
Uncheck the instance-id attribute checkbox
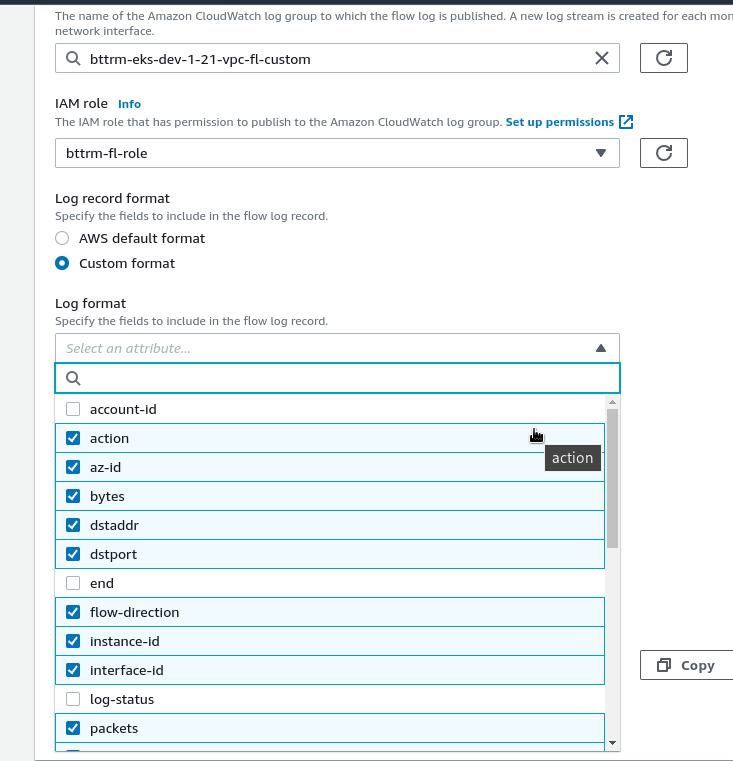click(x=73, y=641)
